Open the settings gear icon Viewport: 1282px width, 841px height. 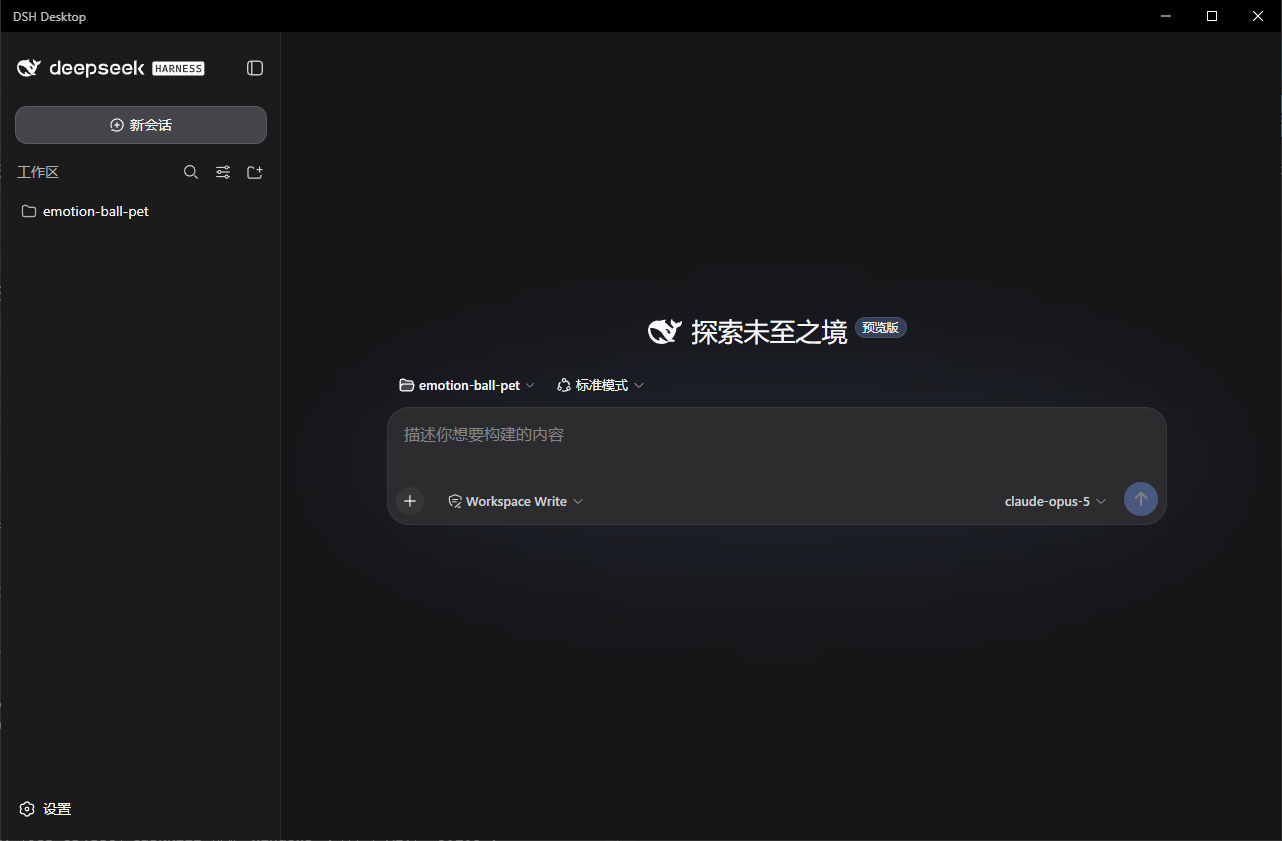tap(28, 809)
